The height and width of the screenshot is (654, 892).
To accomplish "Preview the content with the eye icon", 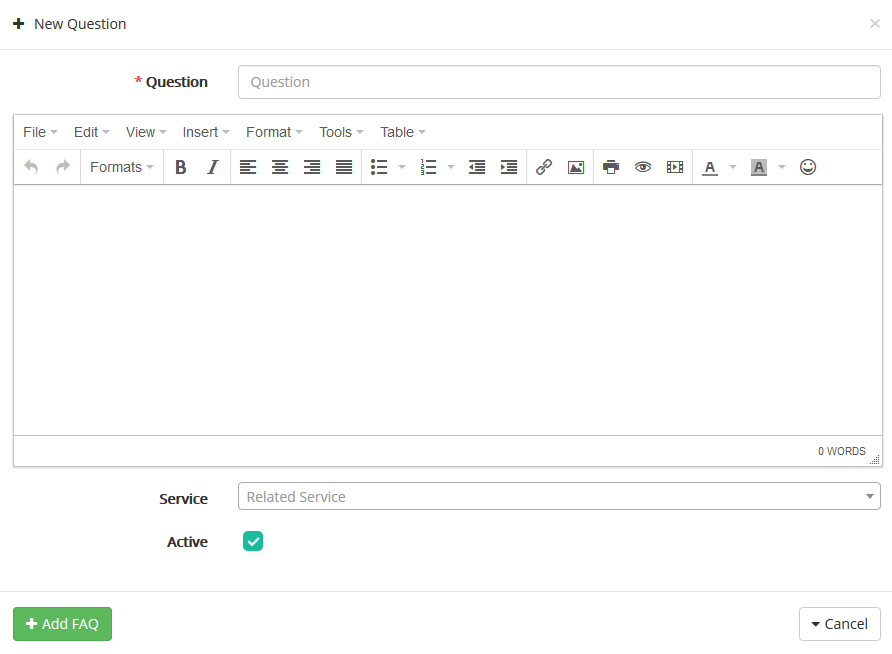I will (643, 167).
